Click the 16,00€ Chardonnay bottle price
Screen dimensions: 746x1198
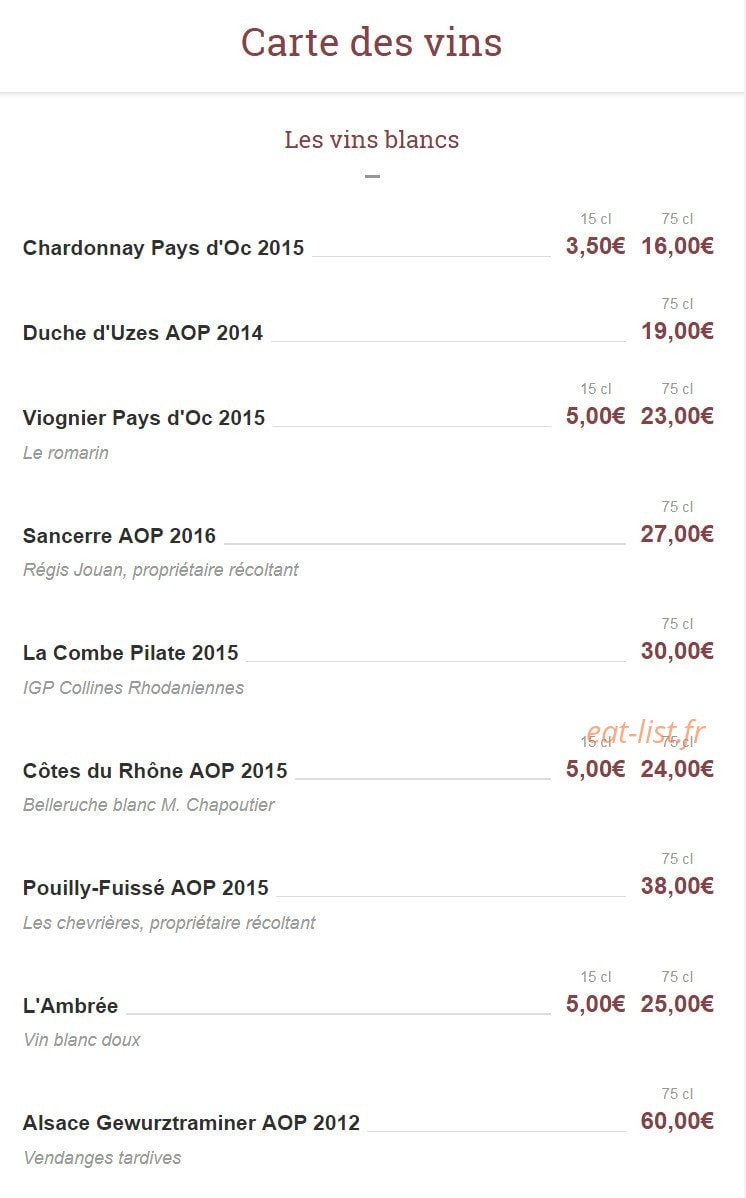click(677, 246)
